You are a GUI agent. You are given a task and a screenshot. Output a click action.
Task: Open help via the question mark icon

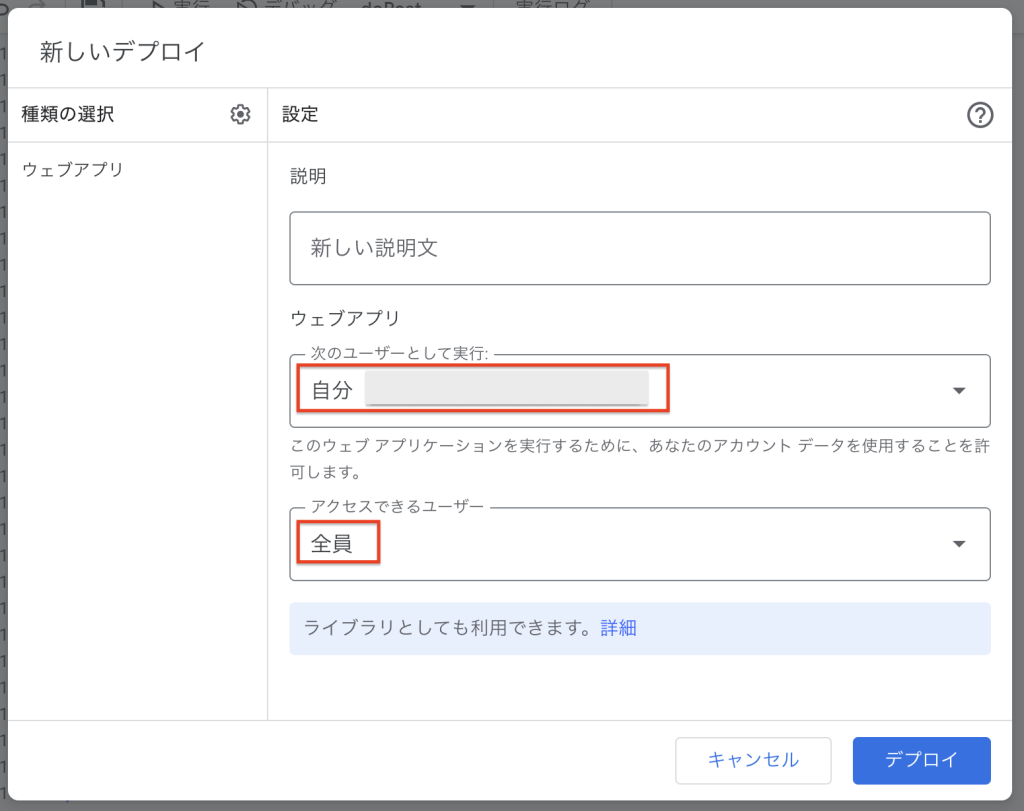point(980,116)
